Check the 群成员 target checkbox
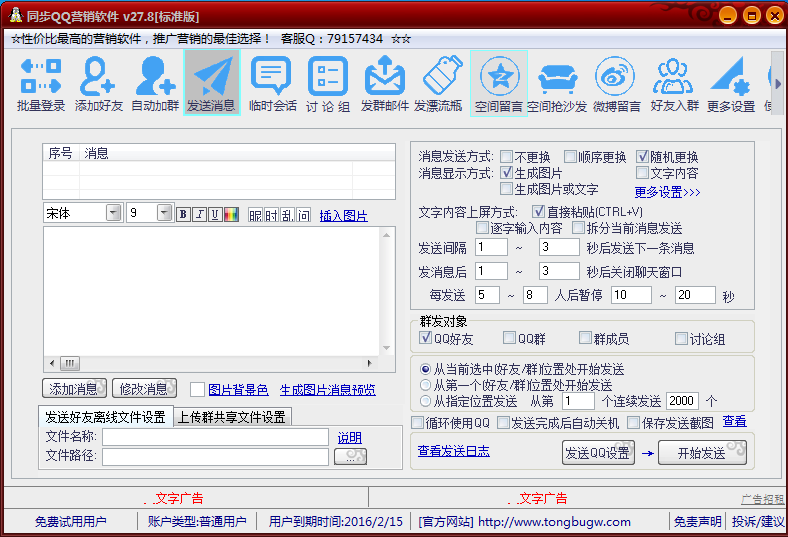Viewport: 788px width, 537px height. (x=585, y=338)
